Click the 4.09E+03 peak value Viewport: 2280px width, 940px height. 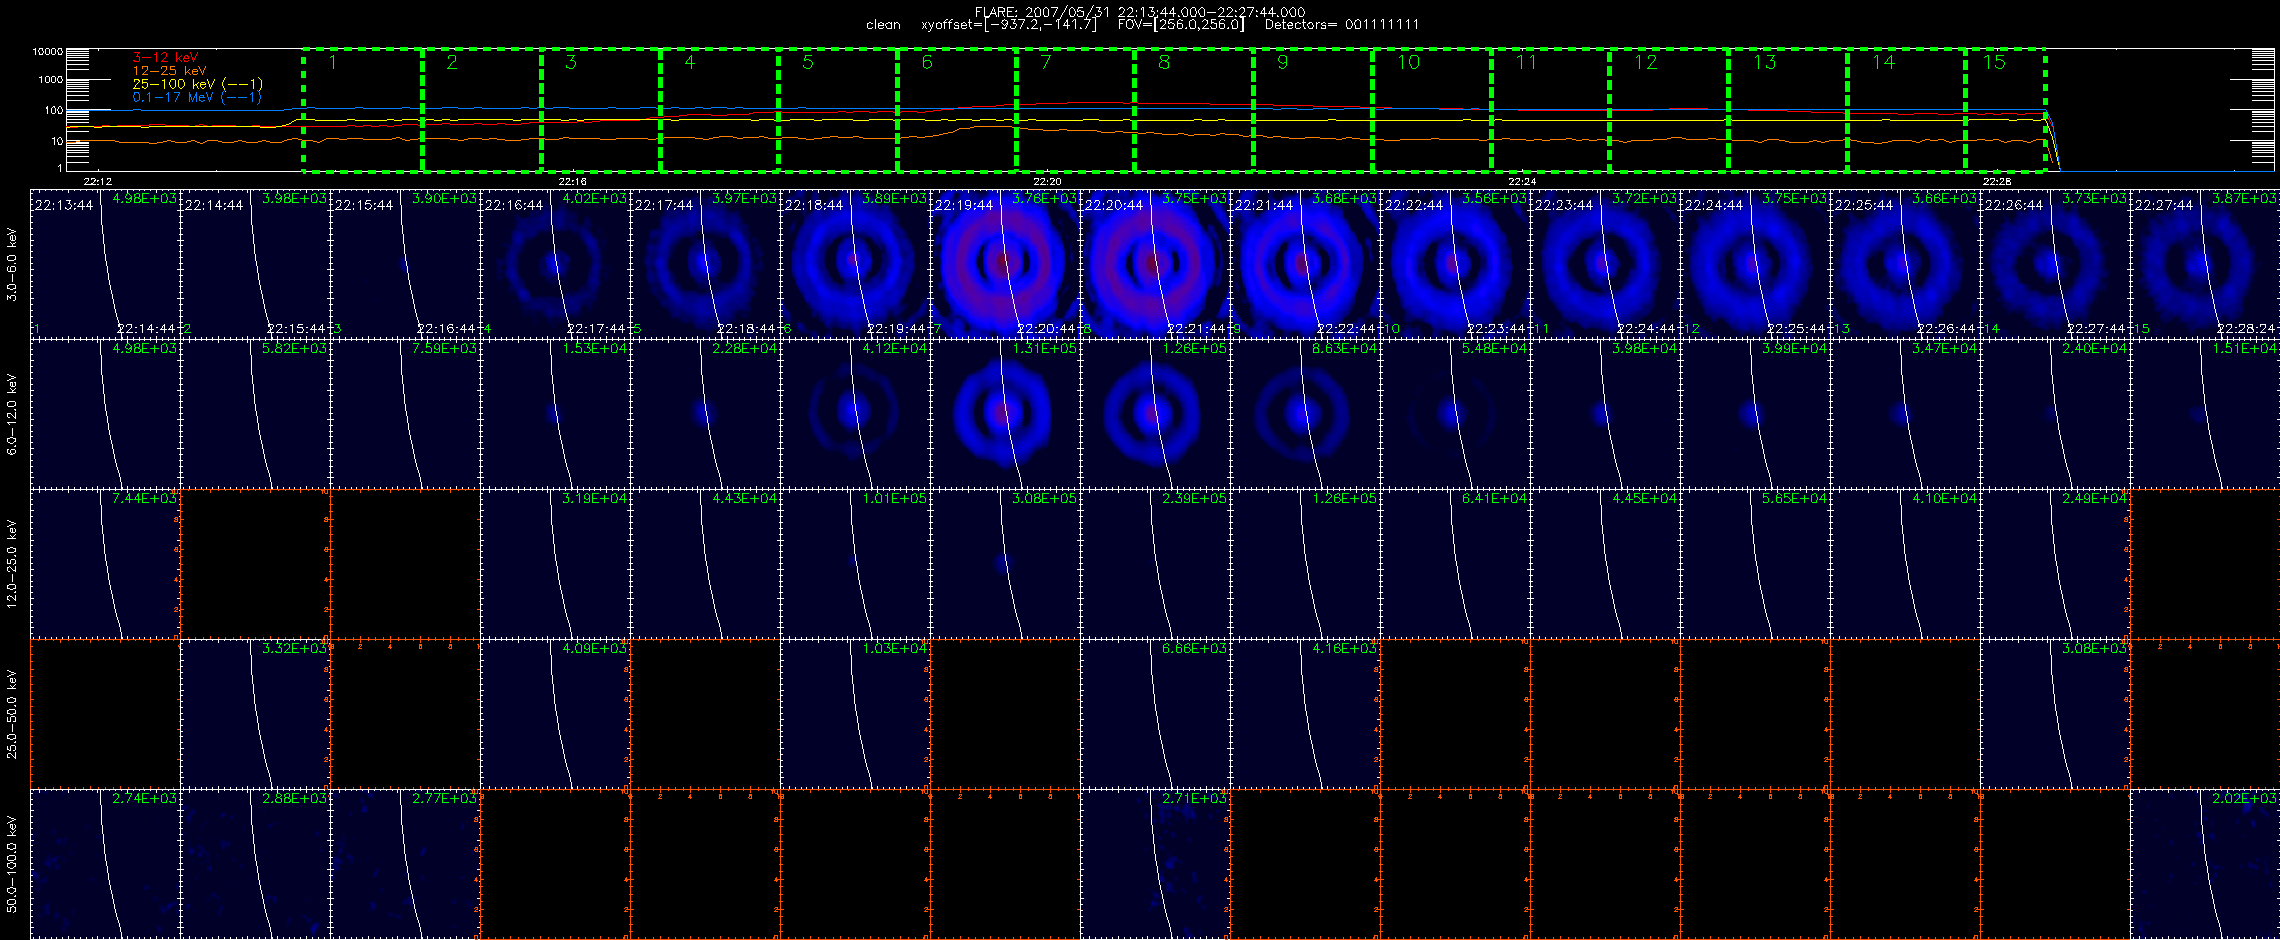(594, 648)
